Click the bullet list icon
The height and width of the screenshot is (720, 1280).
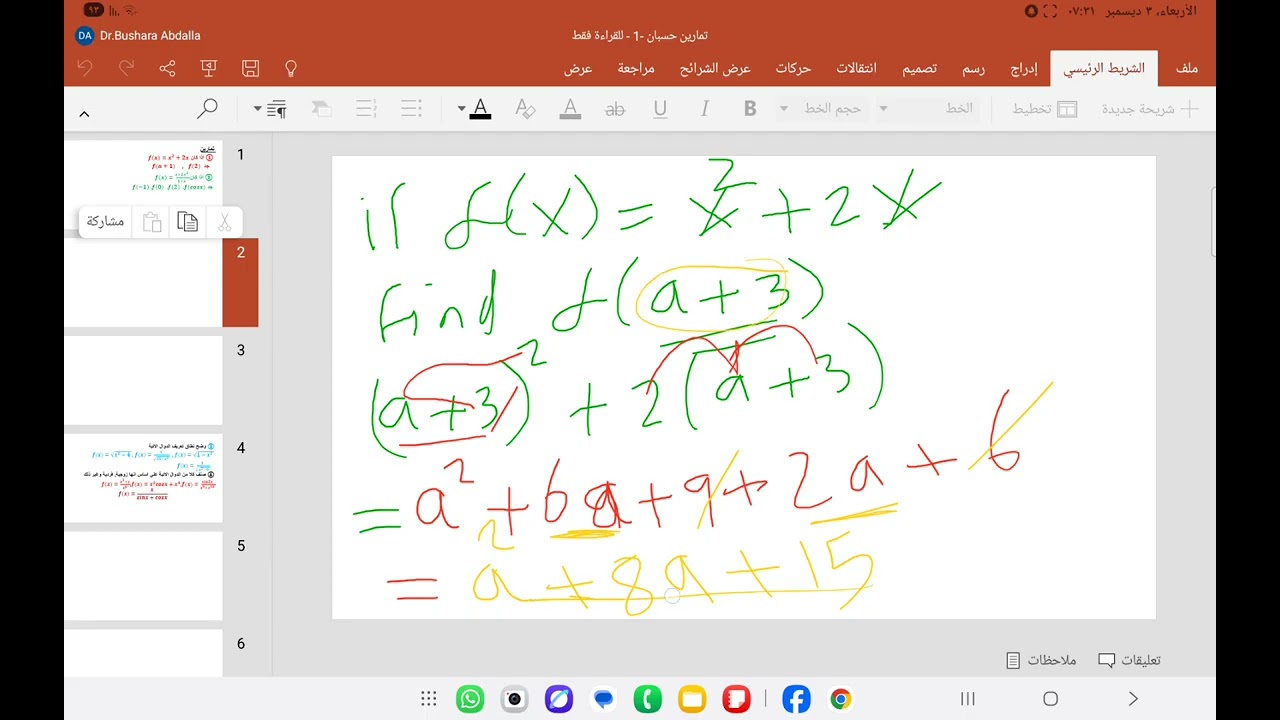click(x=411, y=109)
